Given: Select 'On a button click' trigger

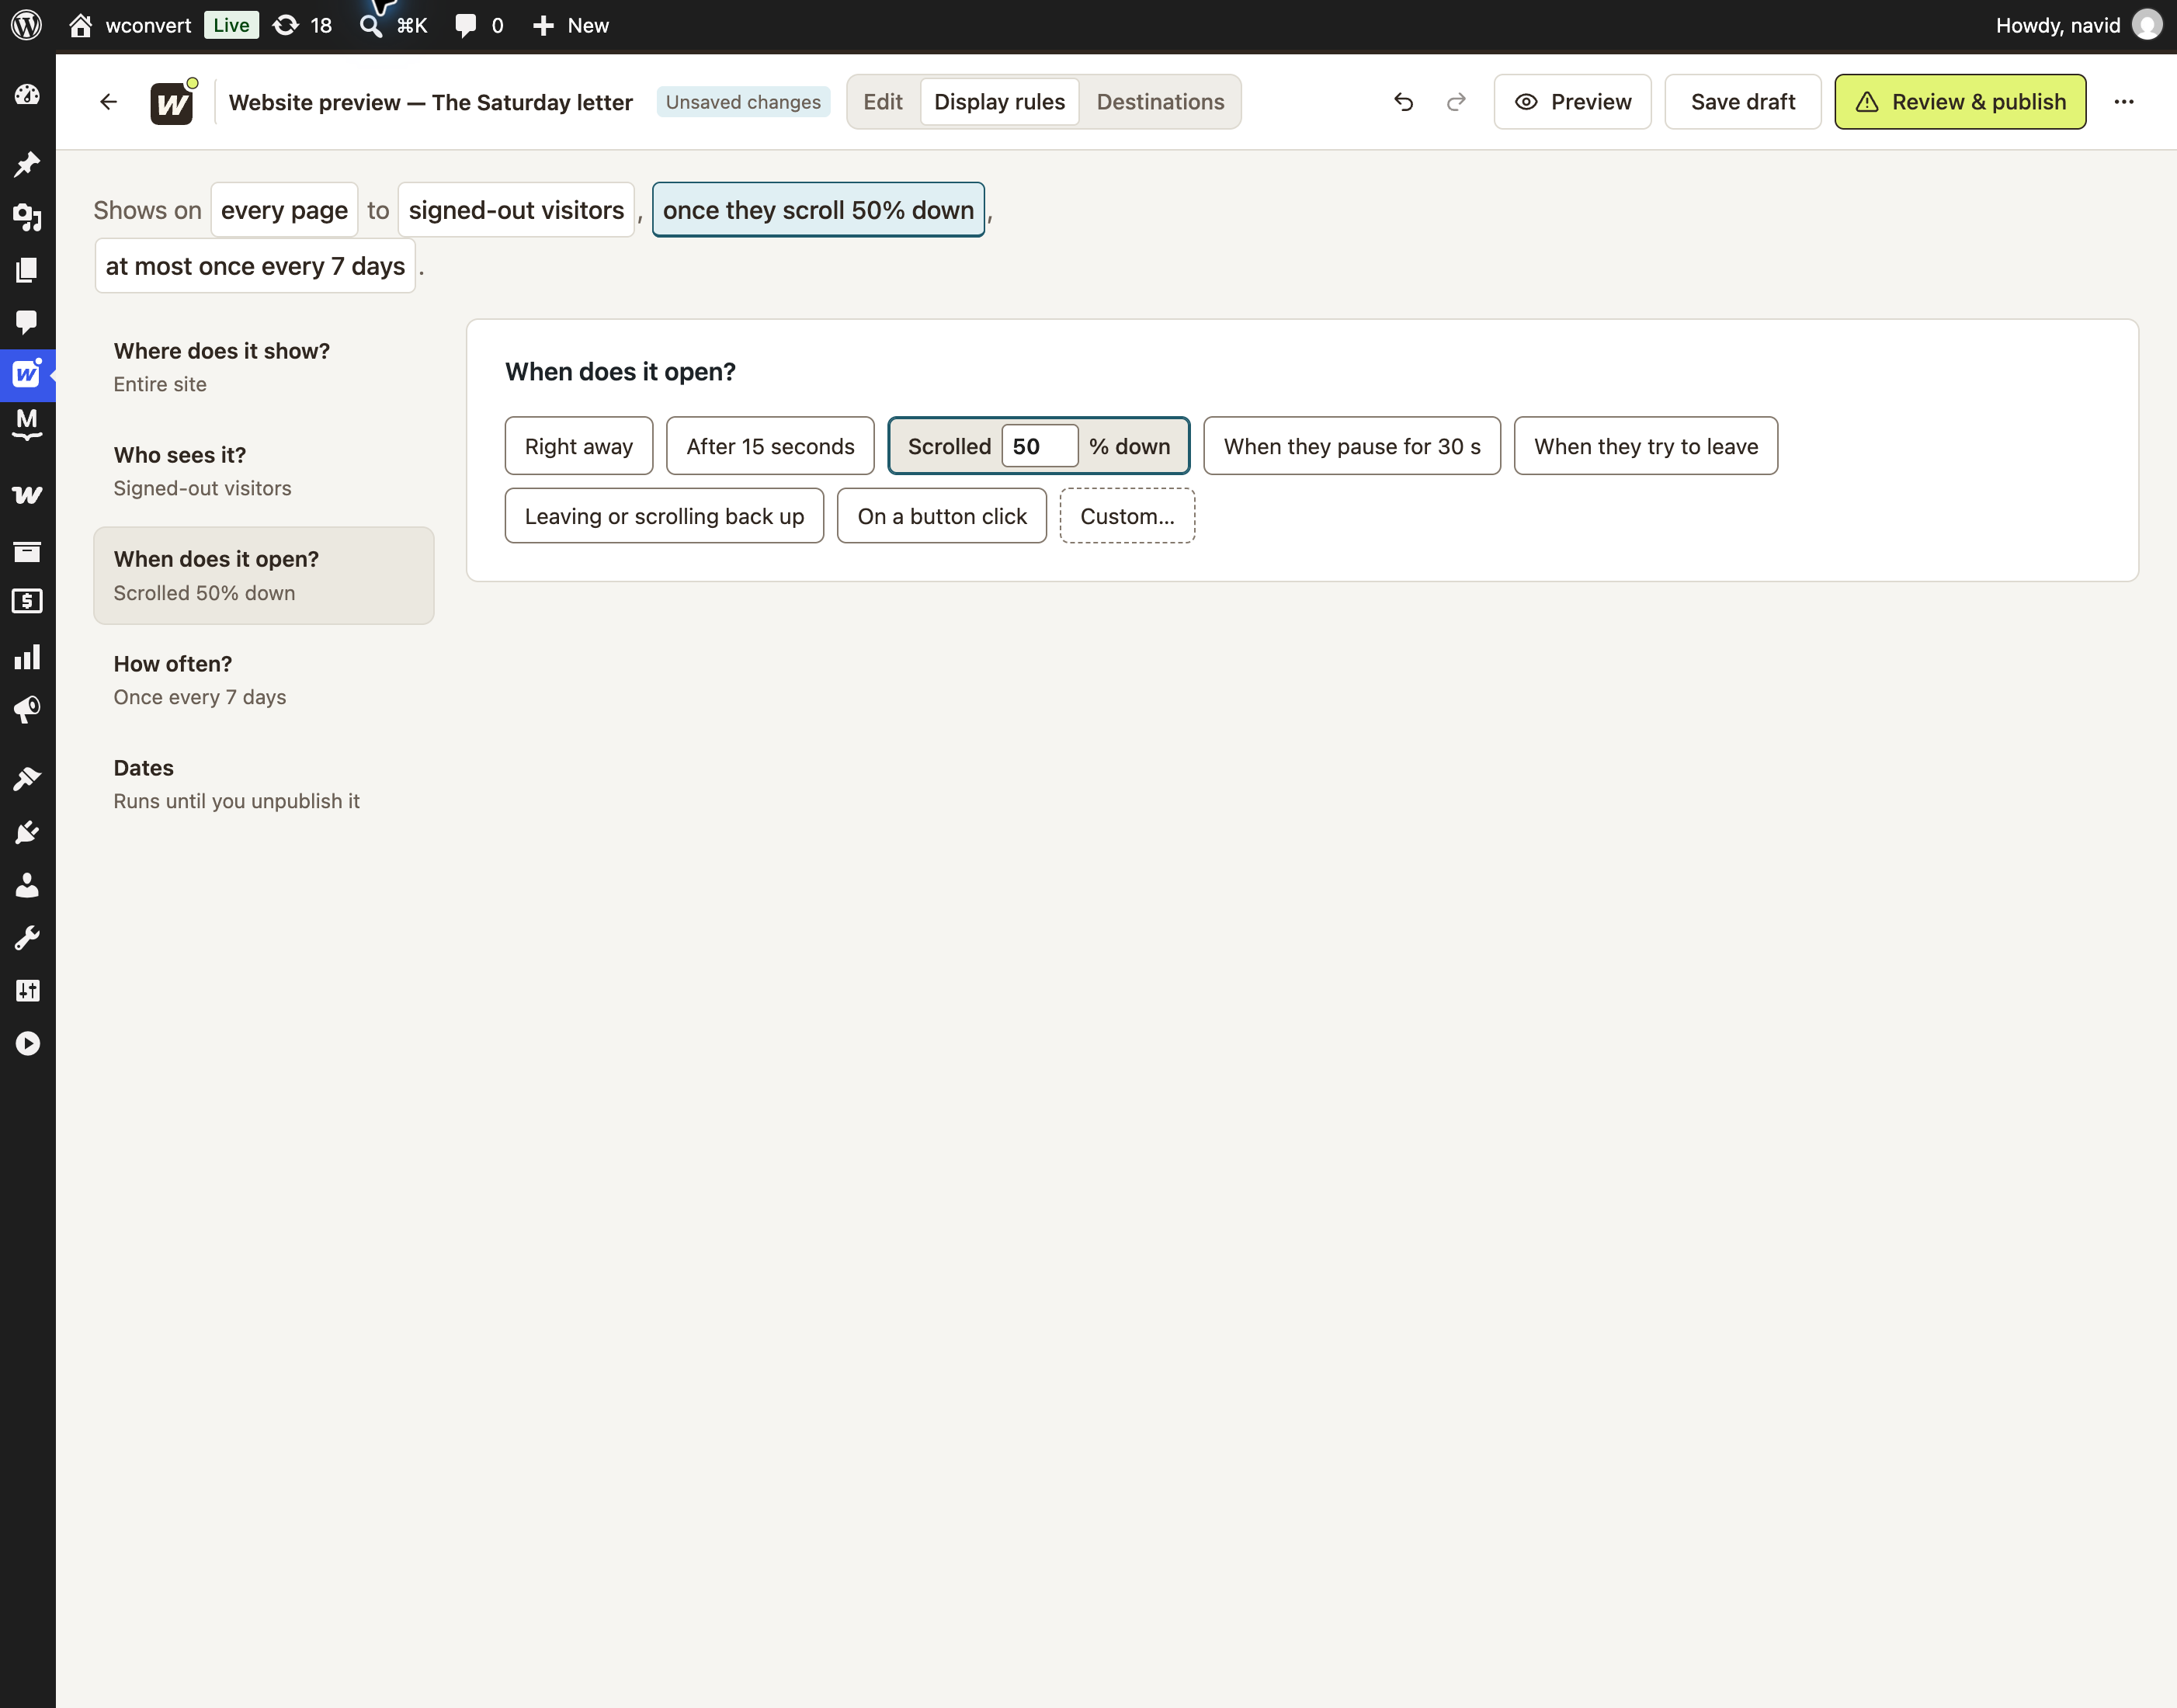Looking at the screenshot, I should [942, 516].
